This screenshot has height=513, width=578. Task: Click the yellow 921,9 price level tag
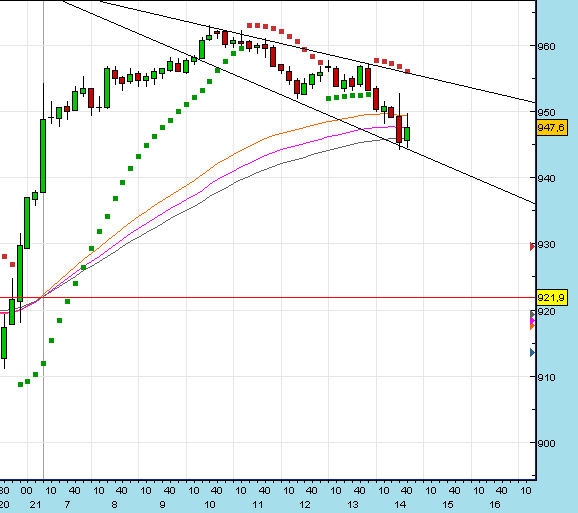coord(552,297)
